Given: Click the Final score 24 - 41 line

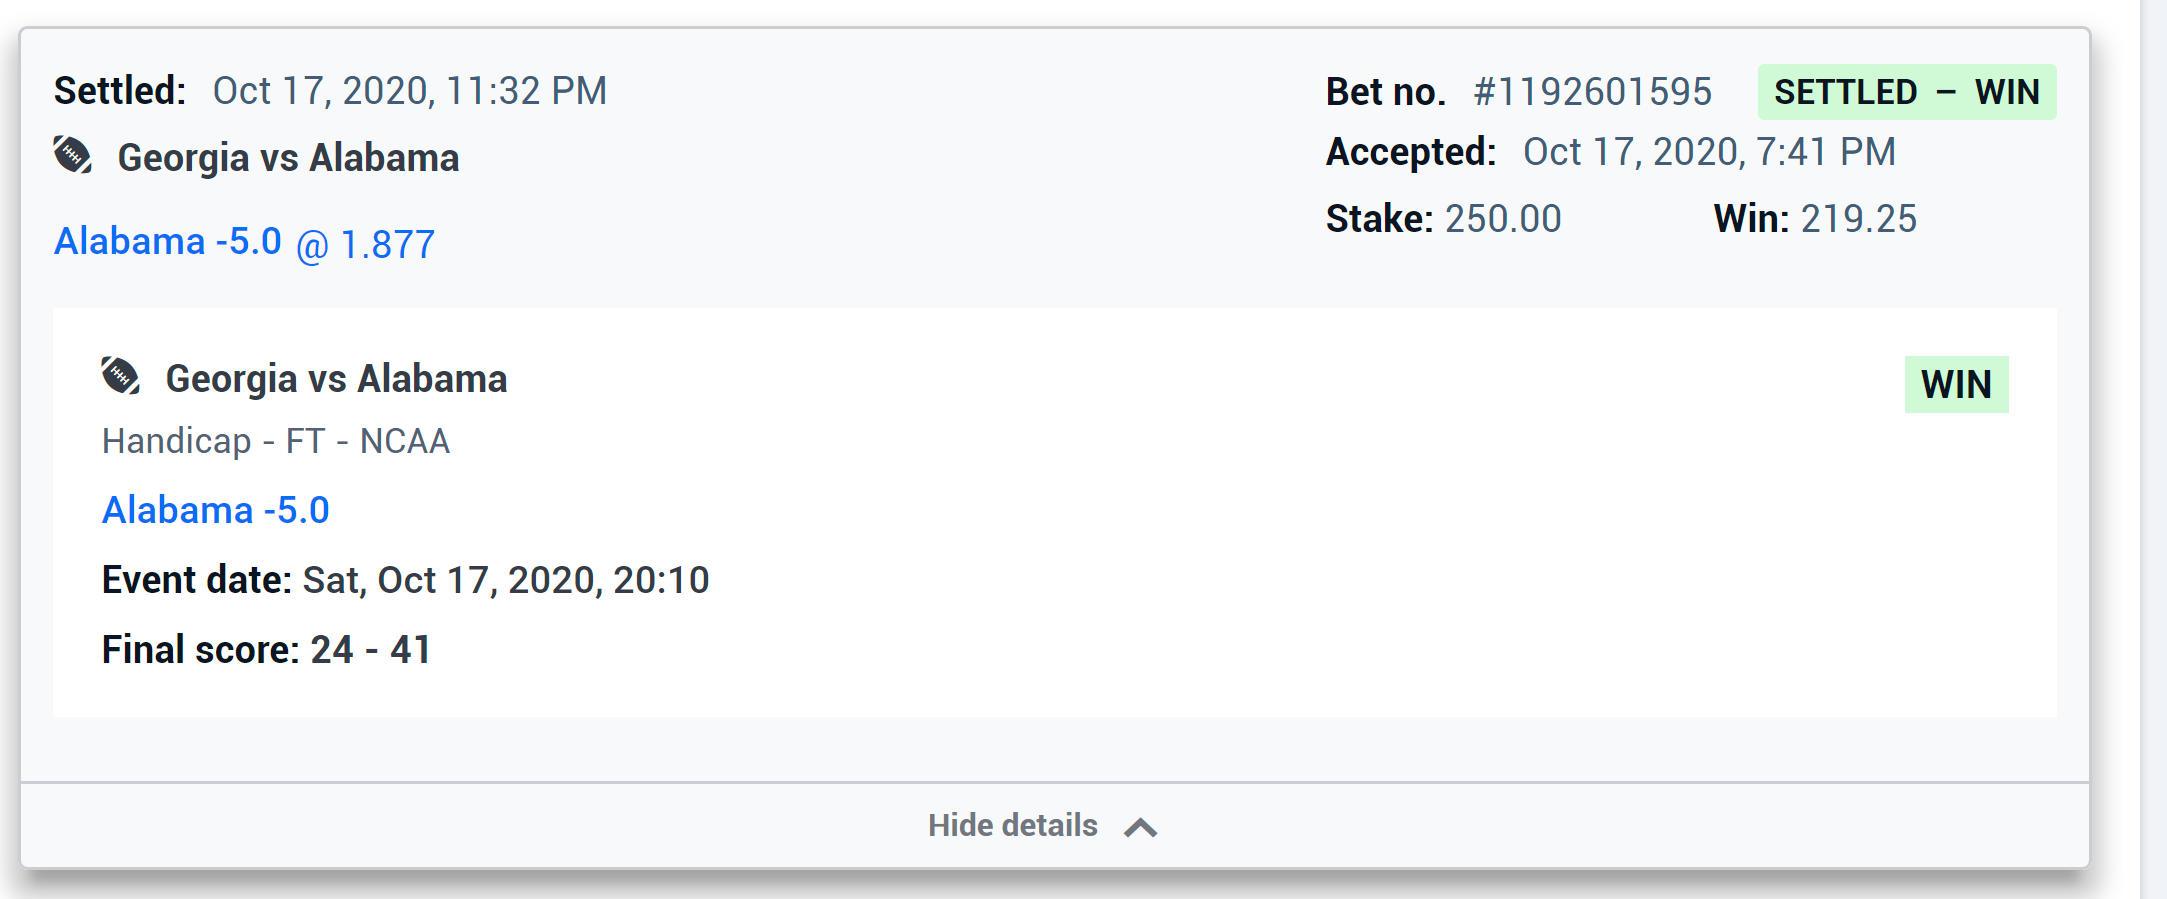Looking at the screenshot, I should click(x=267, y=650).
